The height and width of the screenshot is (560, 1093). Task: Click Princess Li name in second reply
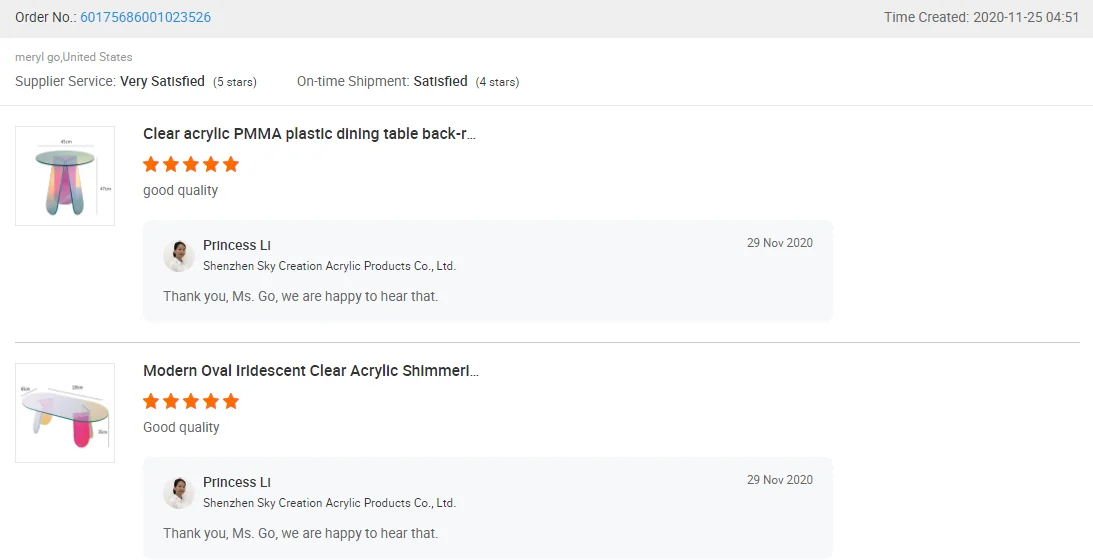pyautogui.click(x=237, y=482)
